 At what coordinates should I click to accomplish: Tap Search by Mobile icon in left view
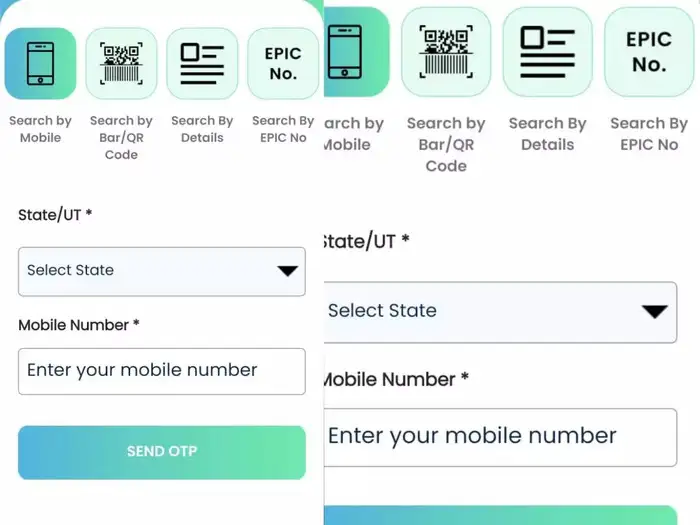click(x=40, y=63)
